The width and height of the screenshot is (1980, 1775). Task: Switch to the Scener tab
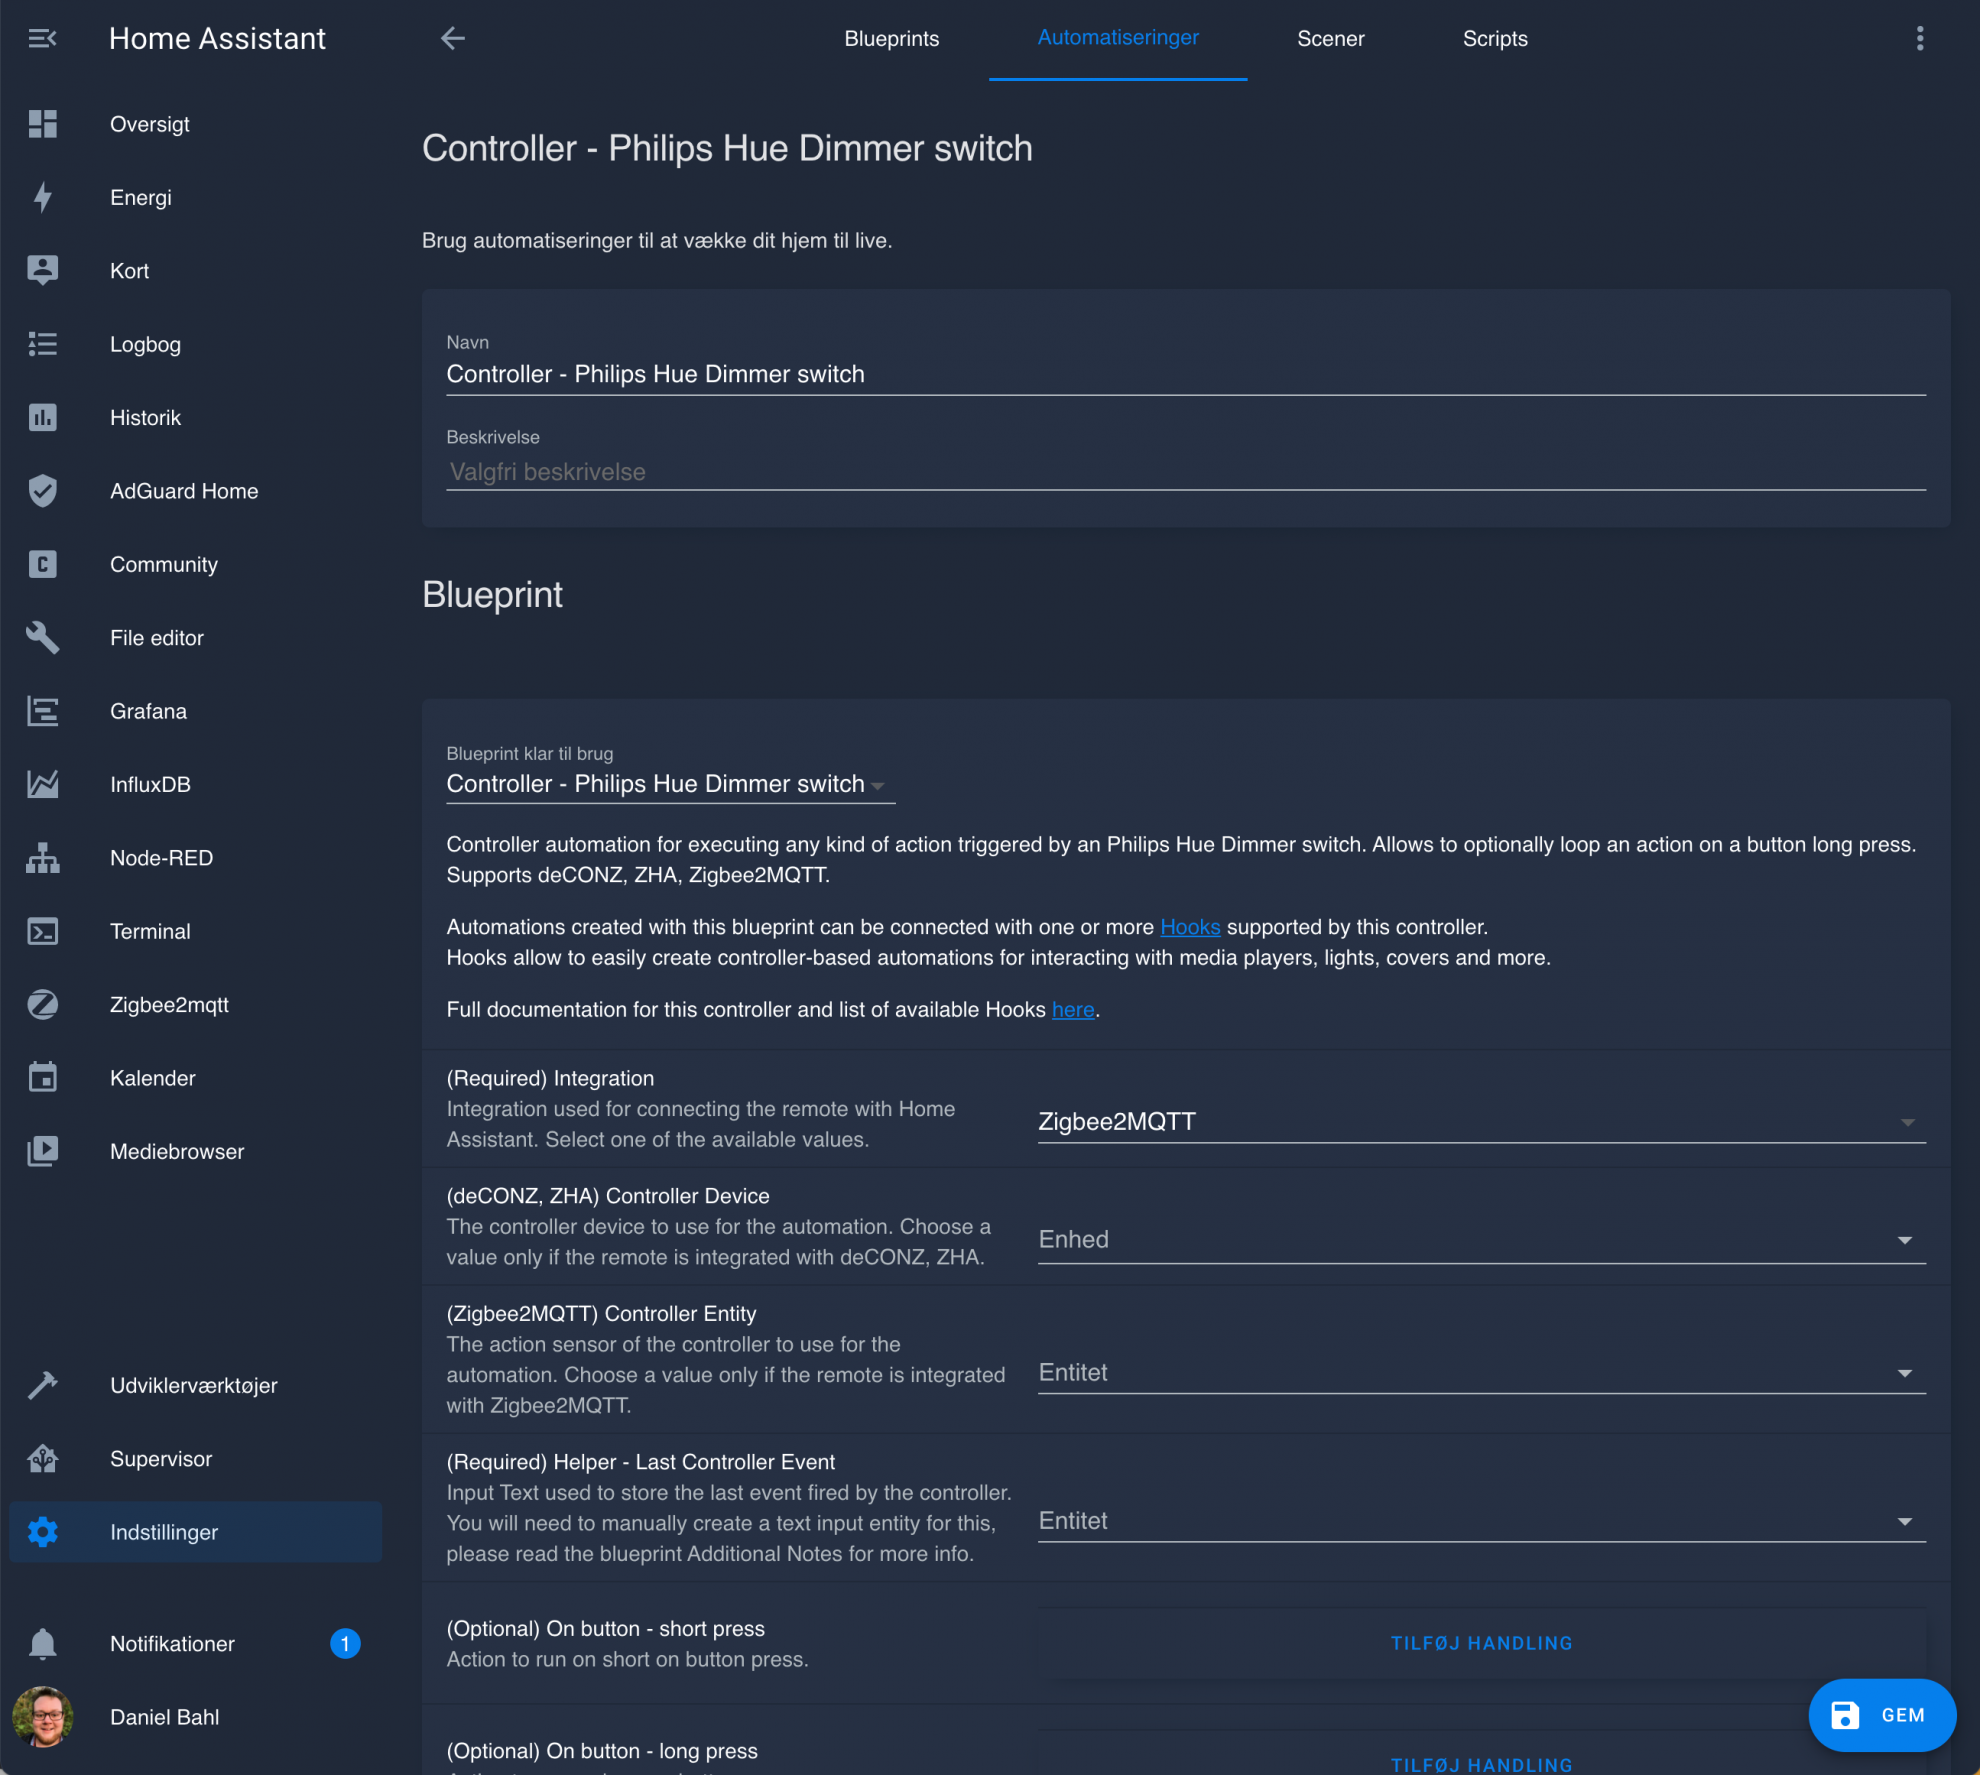pos(1330,38)
